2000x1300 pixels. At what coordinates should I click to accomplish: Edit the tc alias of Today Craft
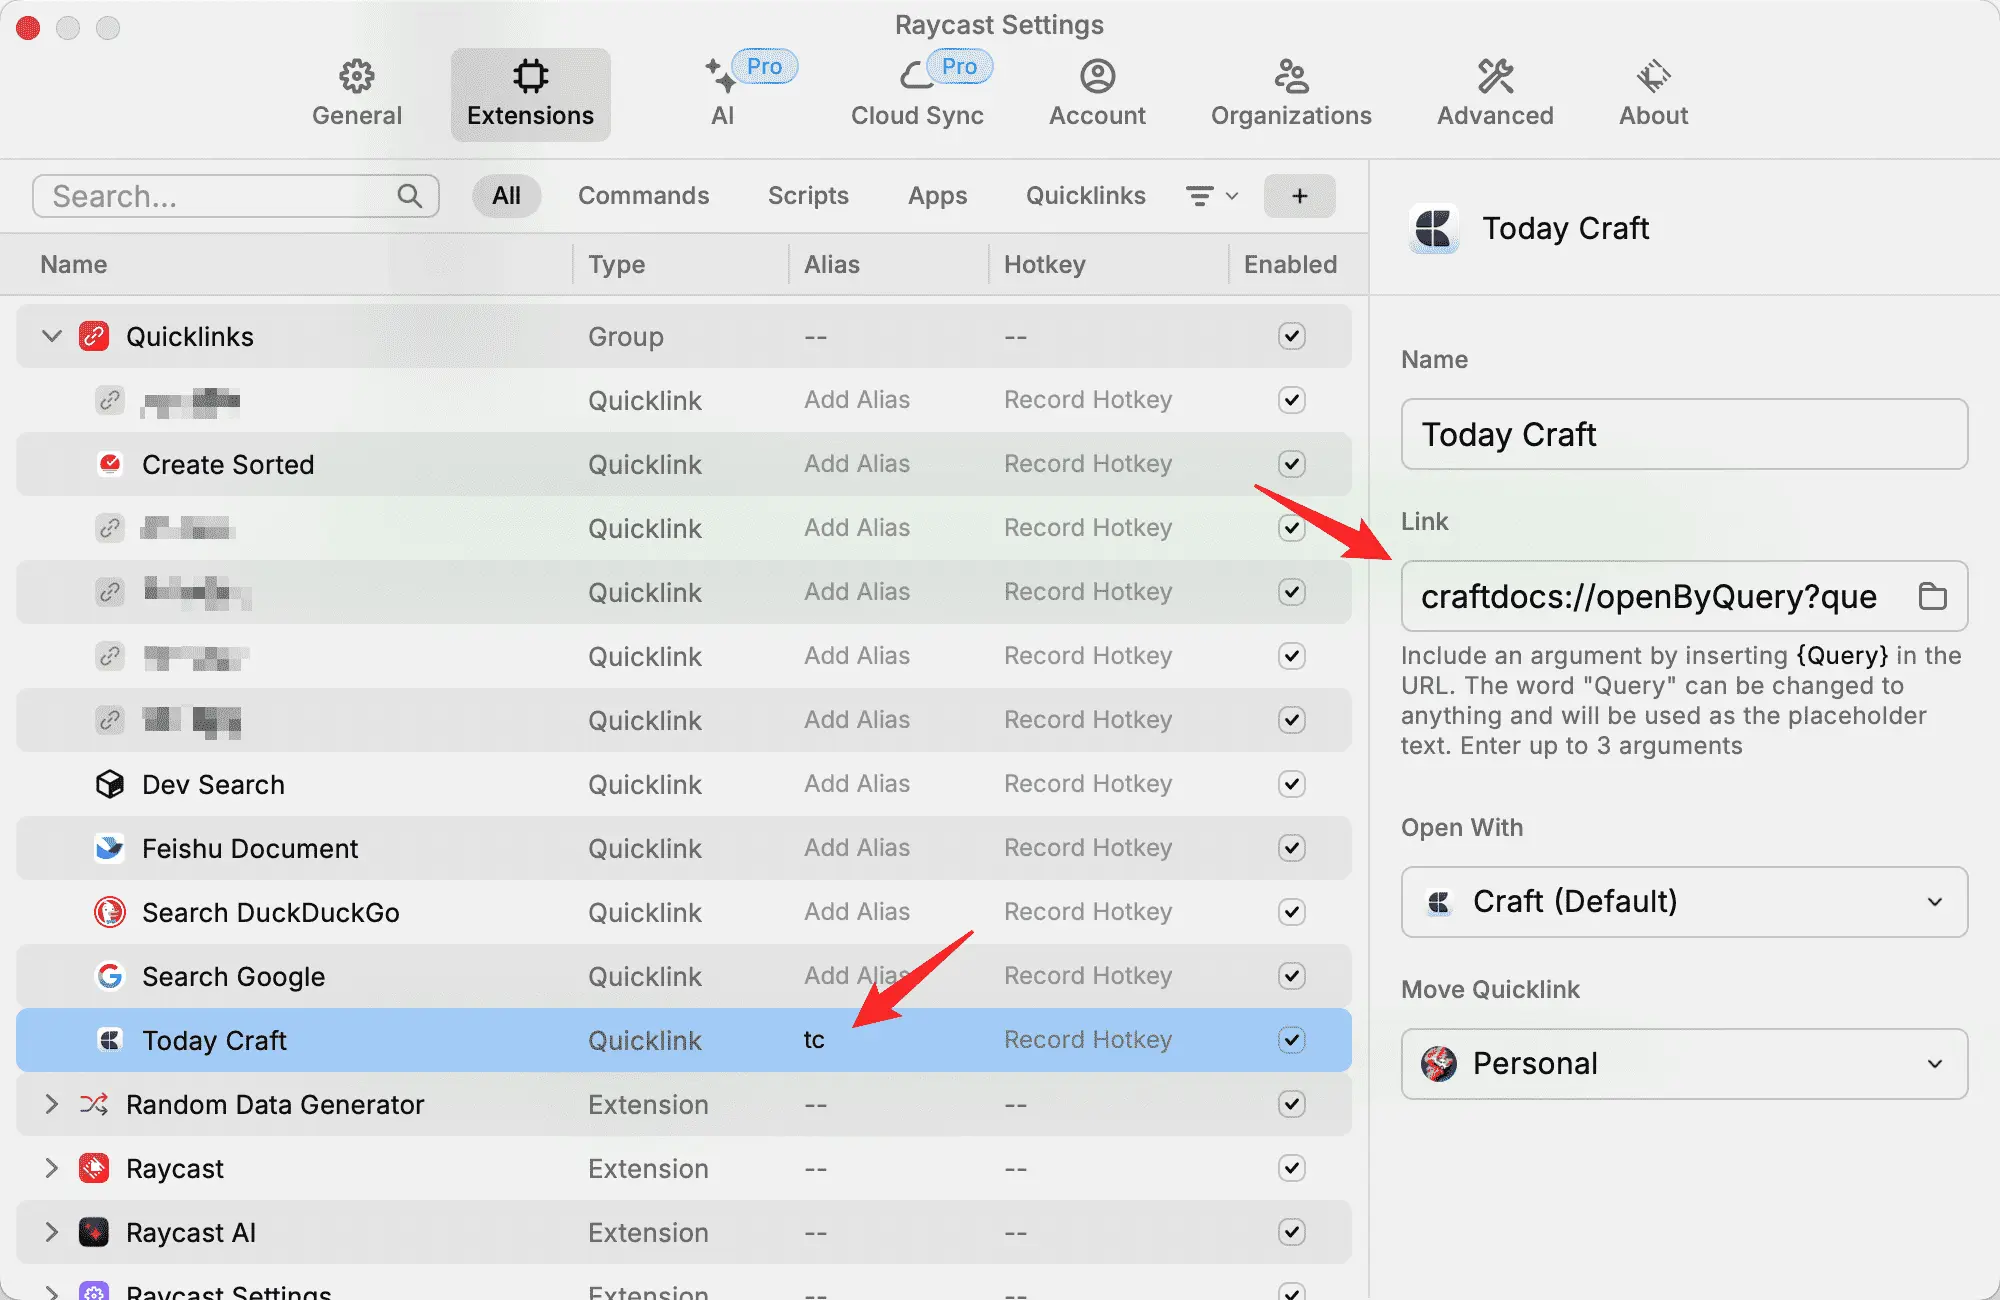coord(814,1040)
